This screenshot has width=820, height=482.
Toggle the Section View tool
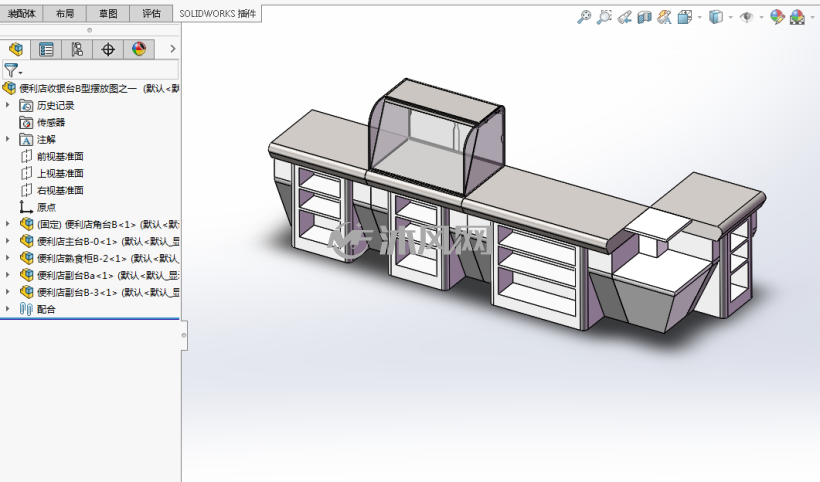(x=644, y=17)
